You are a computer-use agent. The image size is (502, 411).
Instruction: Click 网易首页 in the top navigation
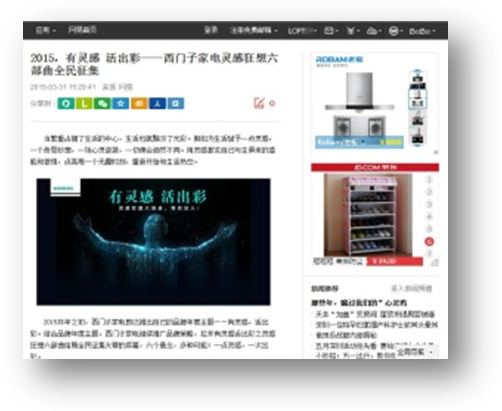click(x=82, y=30)
